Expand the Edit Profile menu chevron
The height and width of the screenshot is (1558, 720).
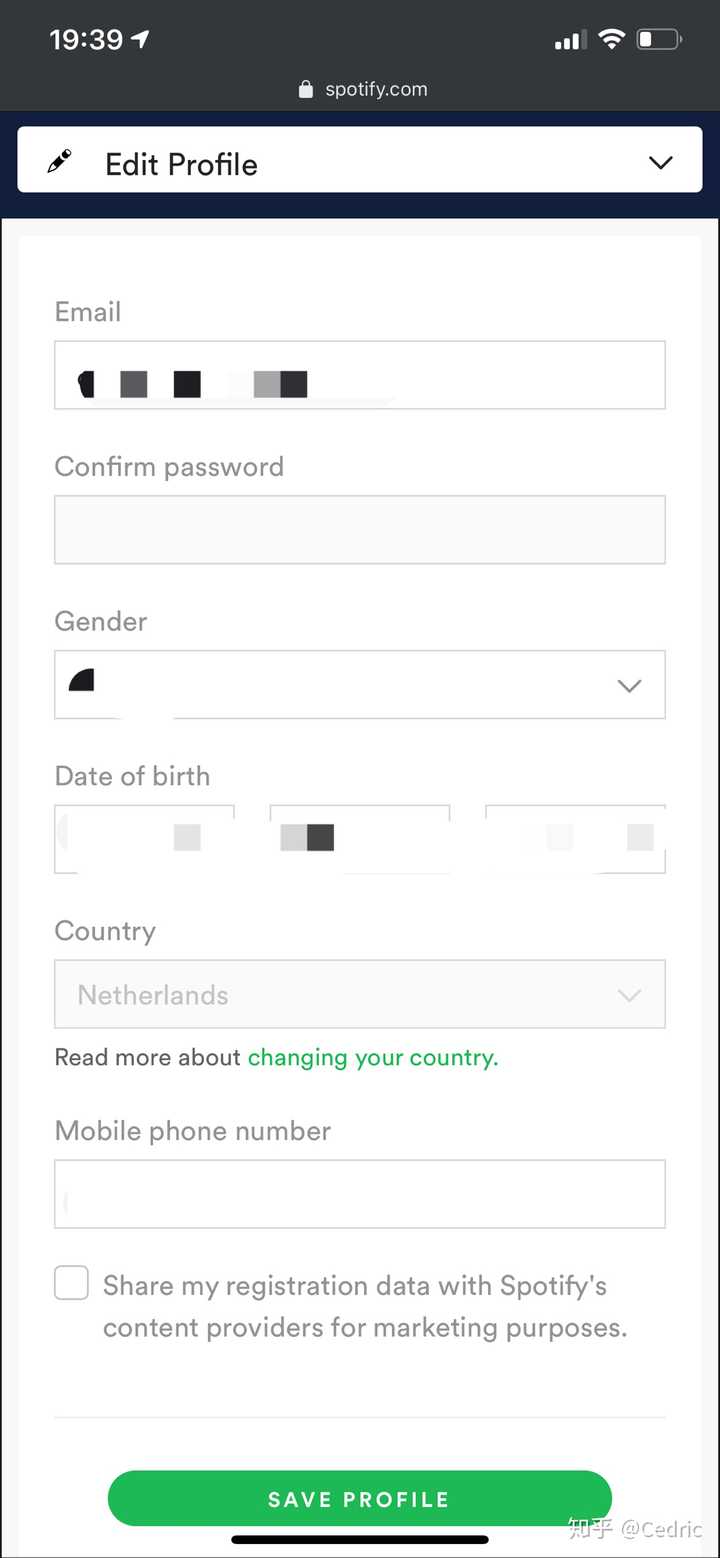pyautogui.click(x=661, y=162)
